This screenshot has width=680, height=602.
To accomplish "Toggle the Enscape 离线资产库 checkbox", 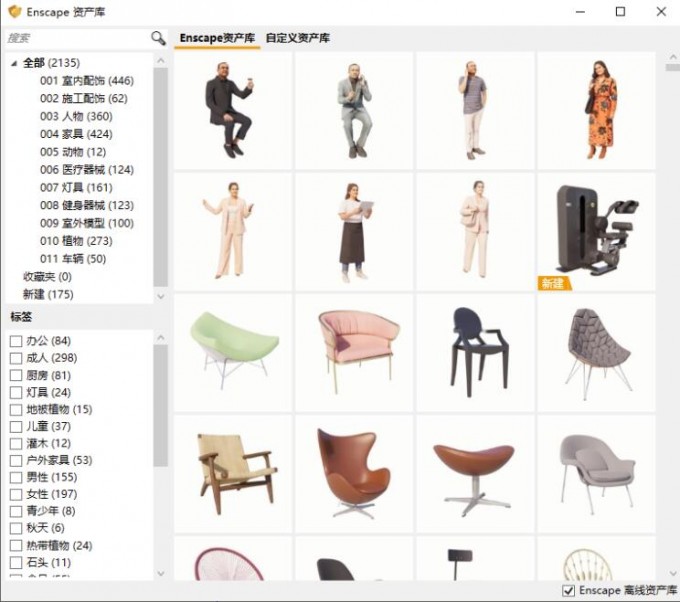I will [x=569, y=590].
